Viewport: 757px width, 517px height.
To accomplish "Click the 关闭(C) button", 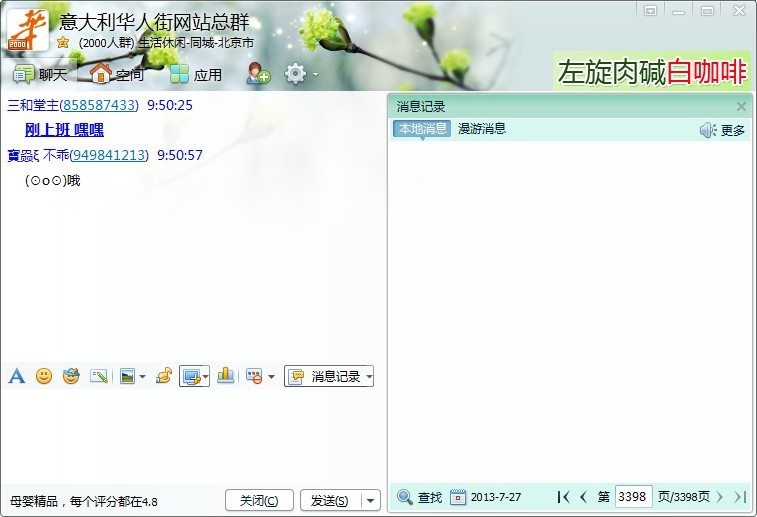I will pos(259,501).
